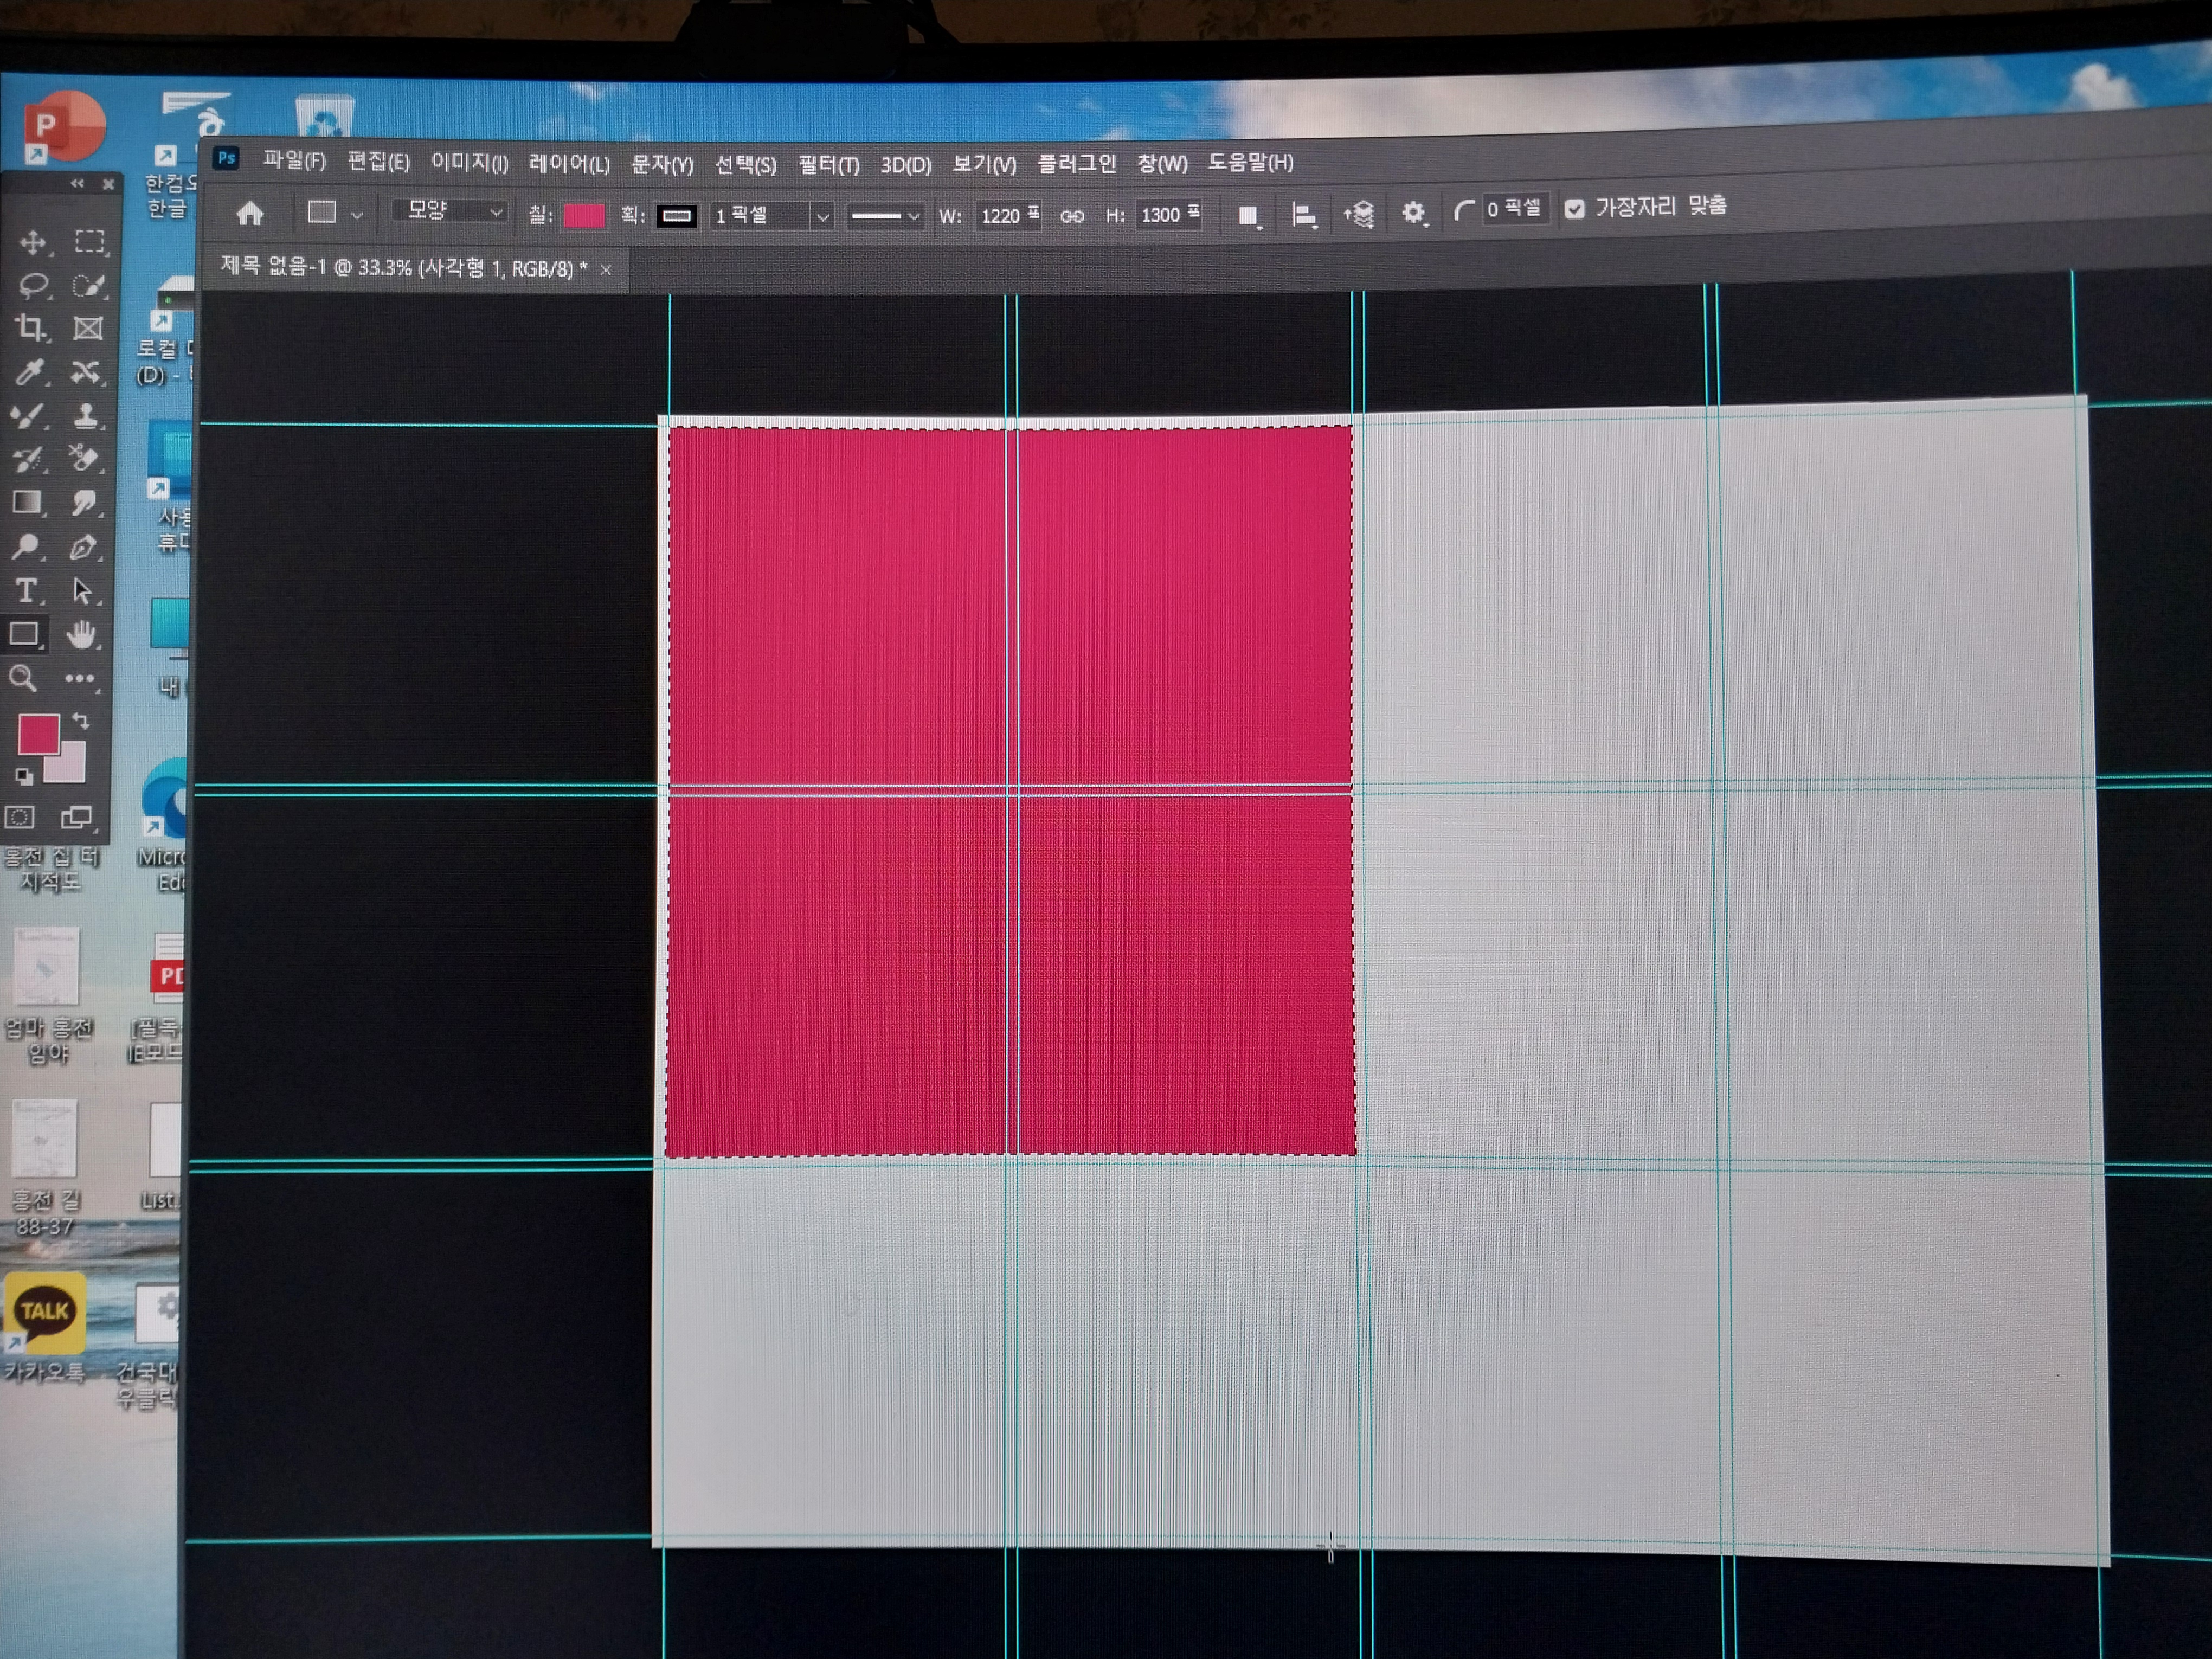Open the 필터(T) menu
2212x1659 pixels.
pyautogui.click(x=828, y=165)
